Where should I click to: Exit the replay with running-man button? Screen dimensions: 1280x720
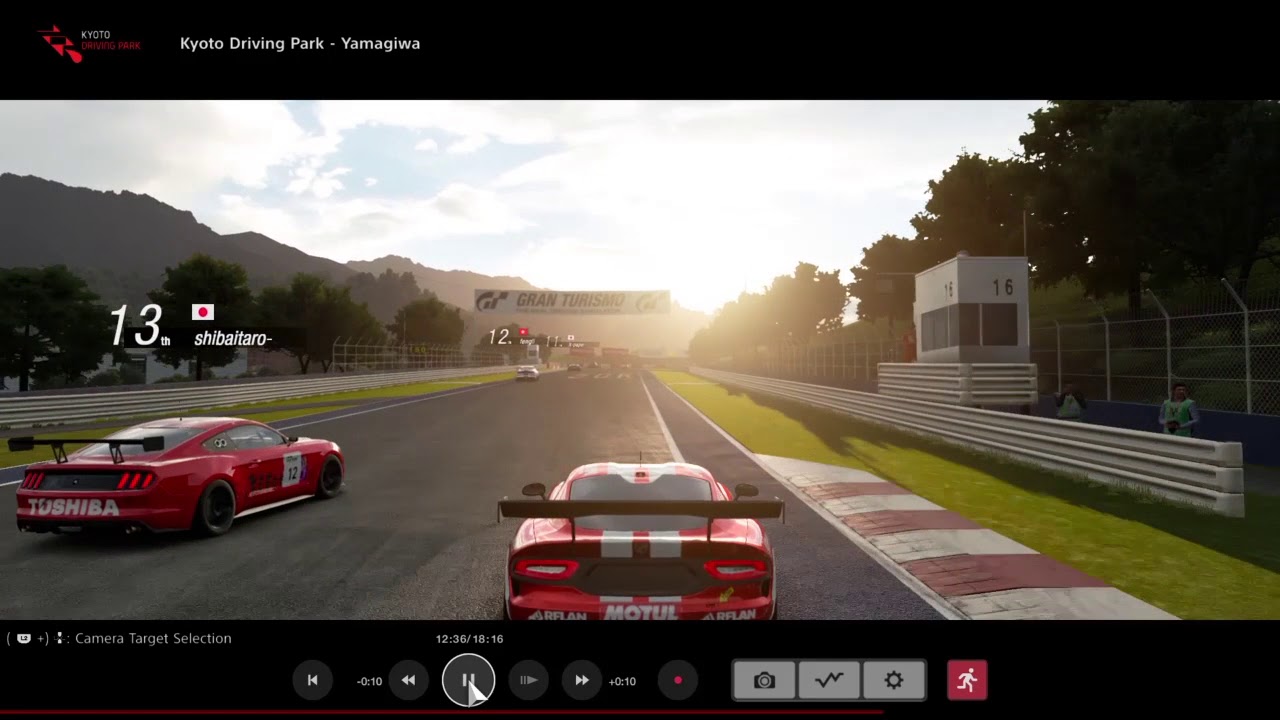pyautogui.click(x=967, y=680)
